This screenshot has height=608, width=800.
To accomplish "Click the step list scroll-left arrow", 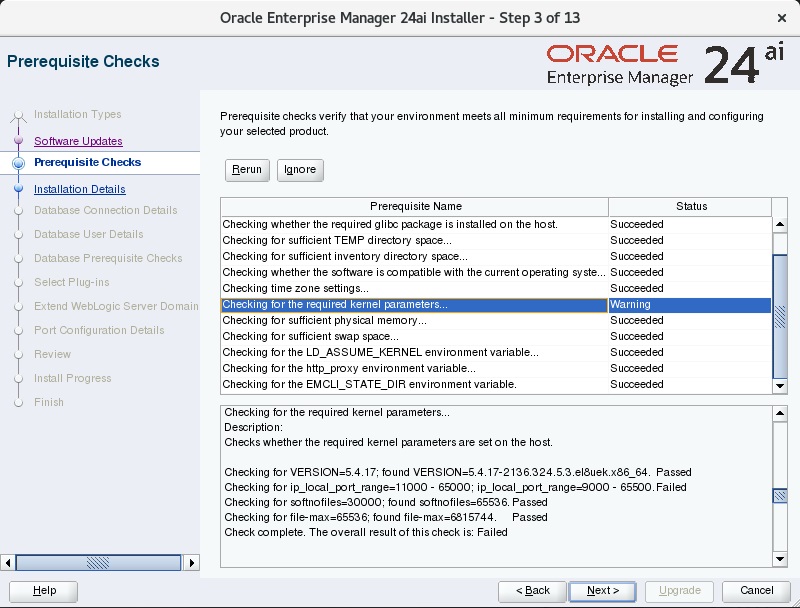I will coord(8,563).
